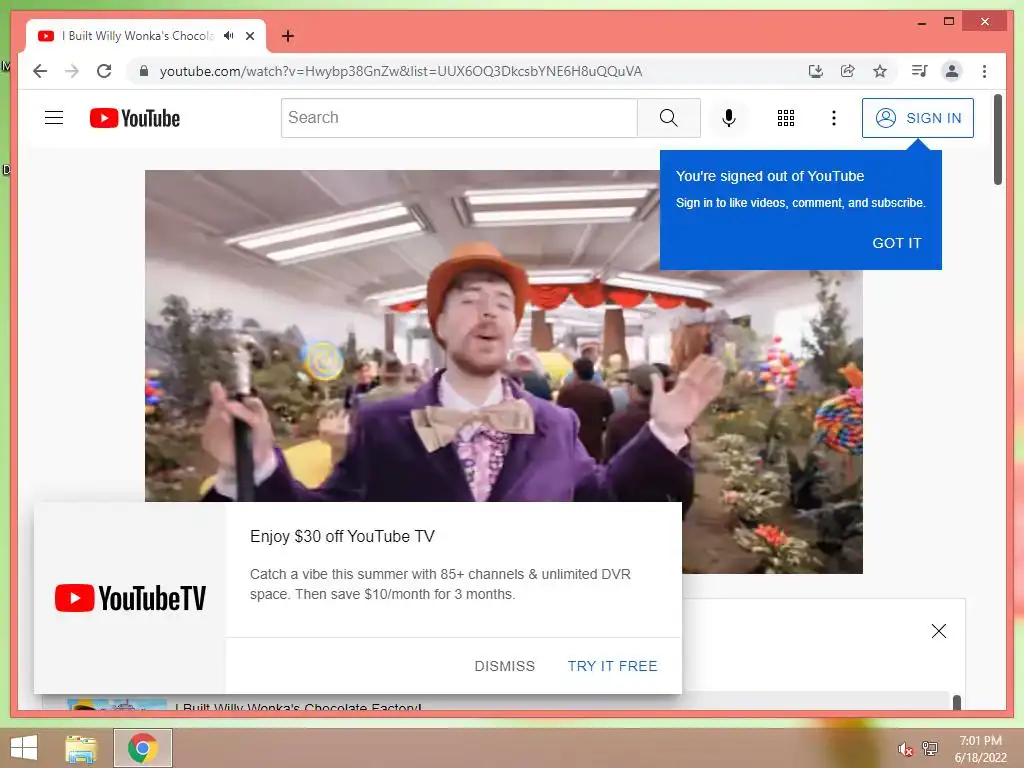Click Chrome icon in taskbar
Screen dimensions: 1024x768
coord(142,748)
